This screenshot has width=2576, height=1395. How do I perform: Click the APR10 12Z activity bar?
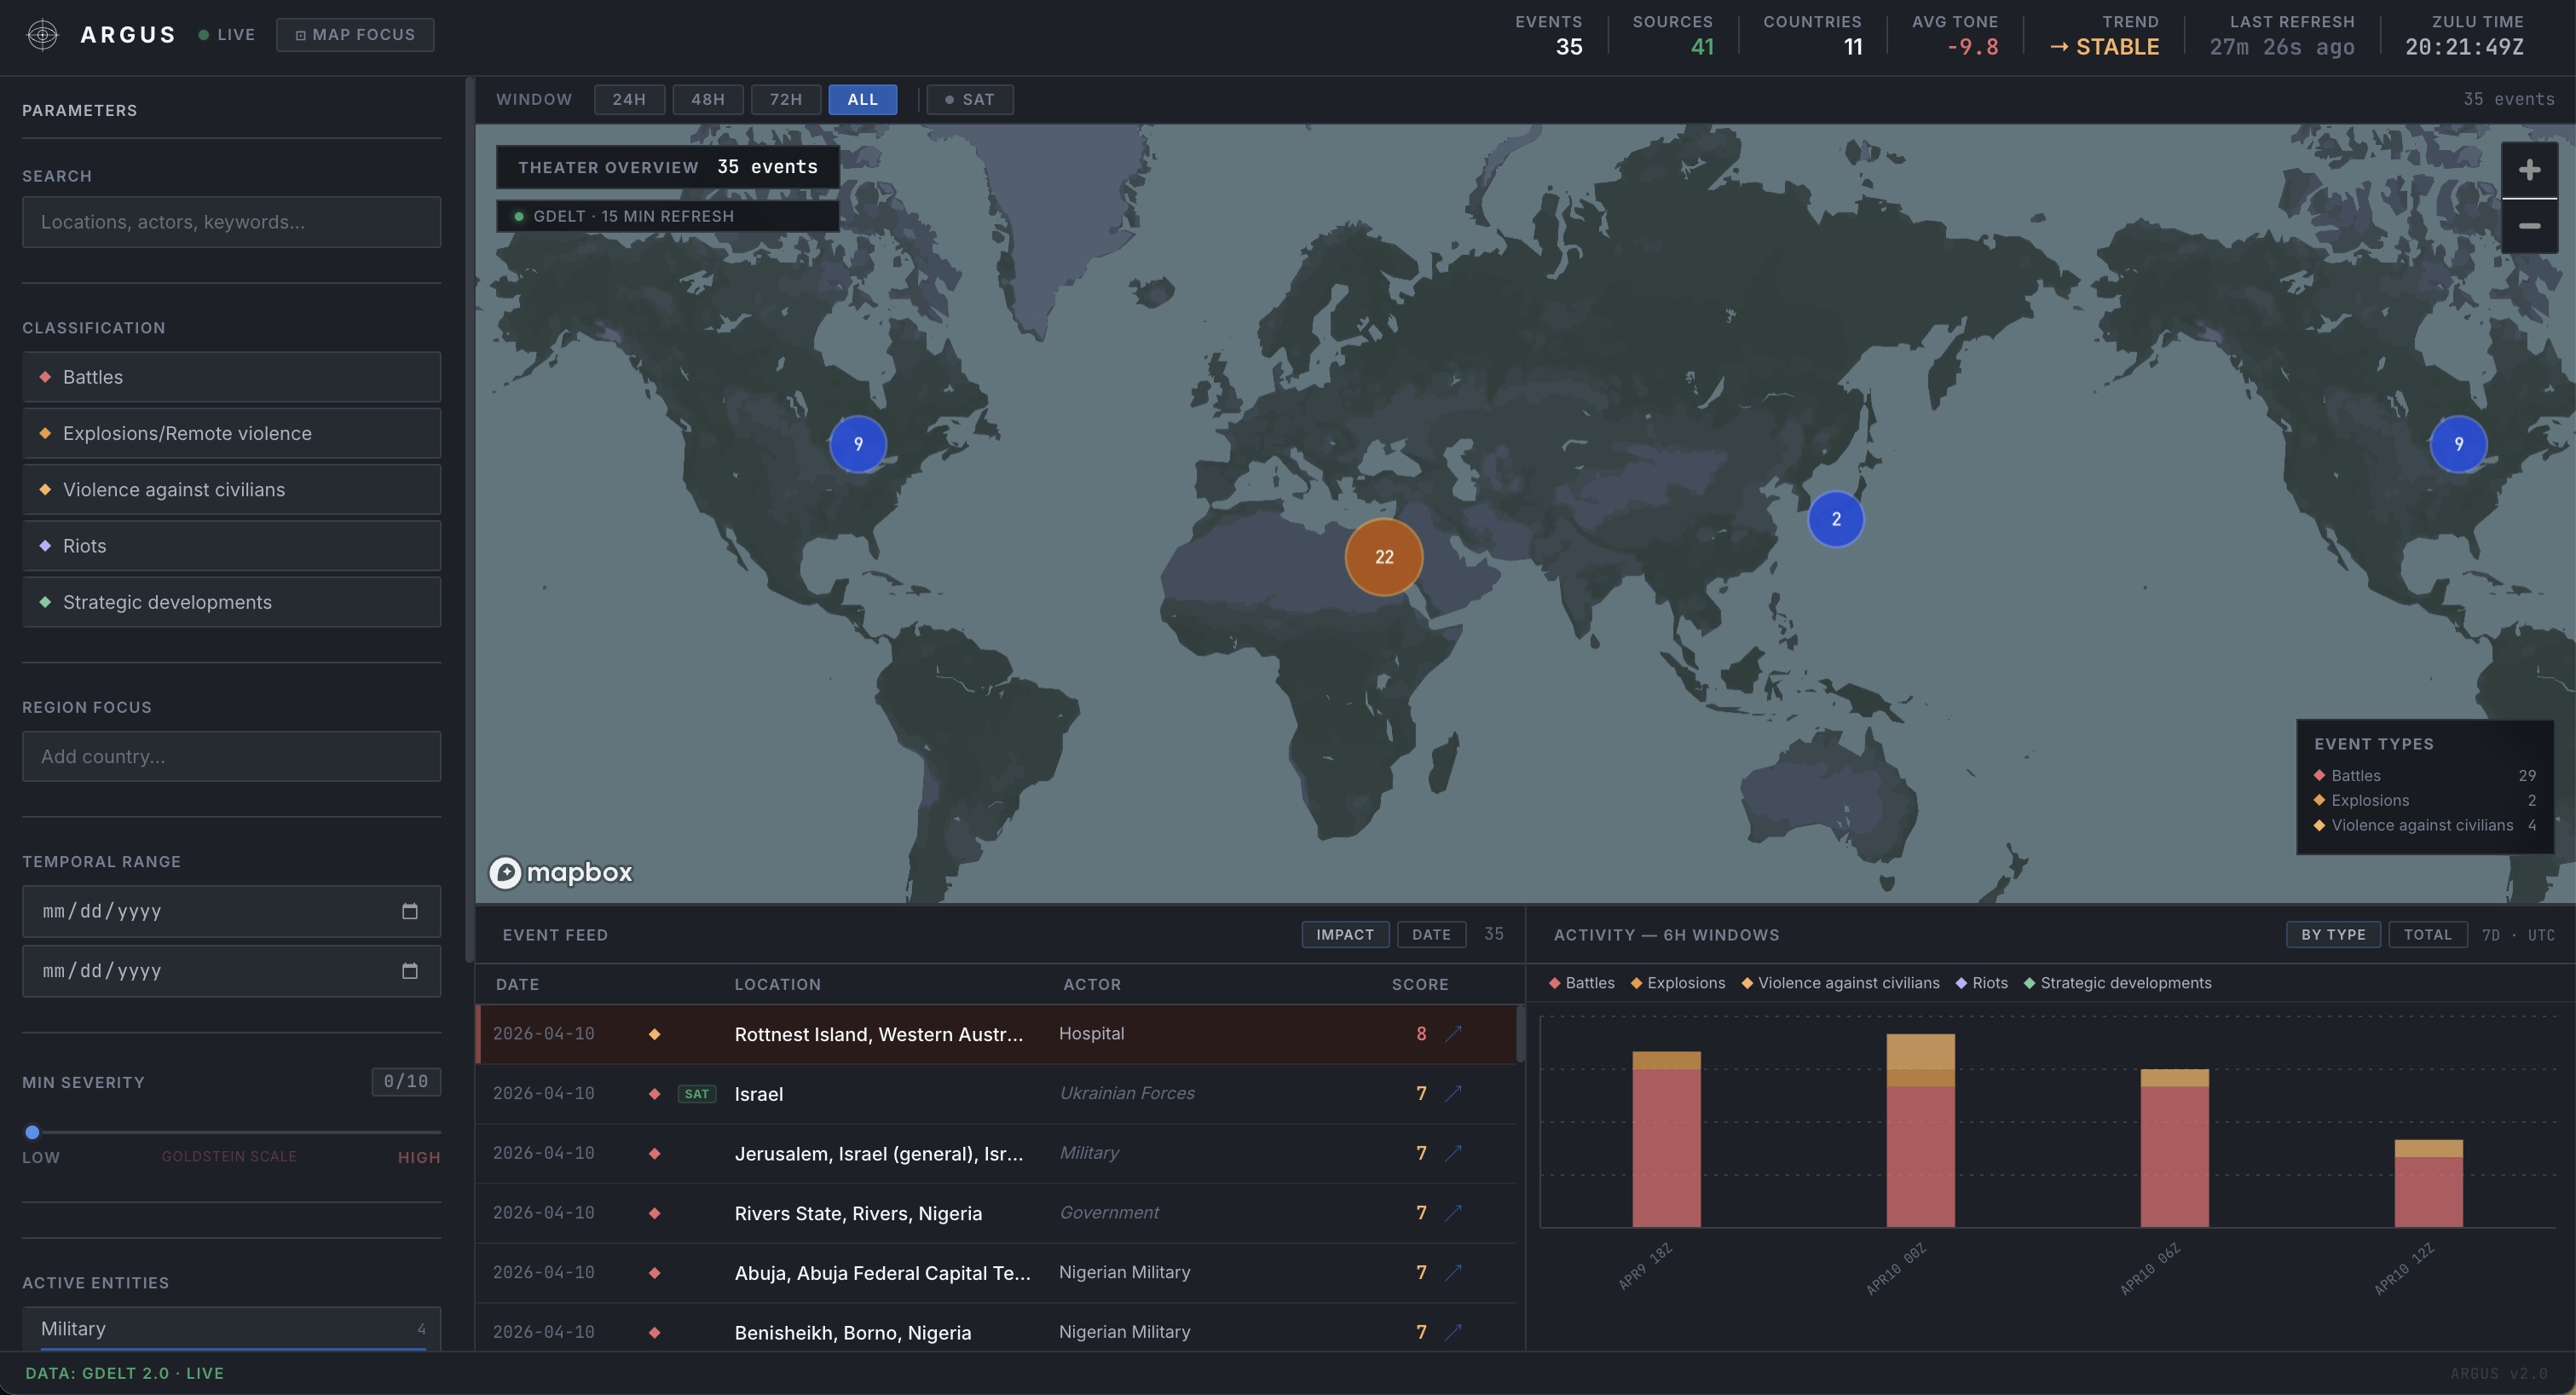pos(2428,1184)
